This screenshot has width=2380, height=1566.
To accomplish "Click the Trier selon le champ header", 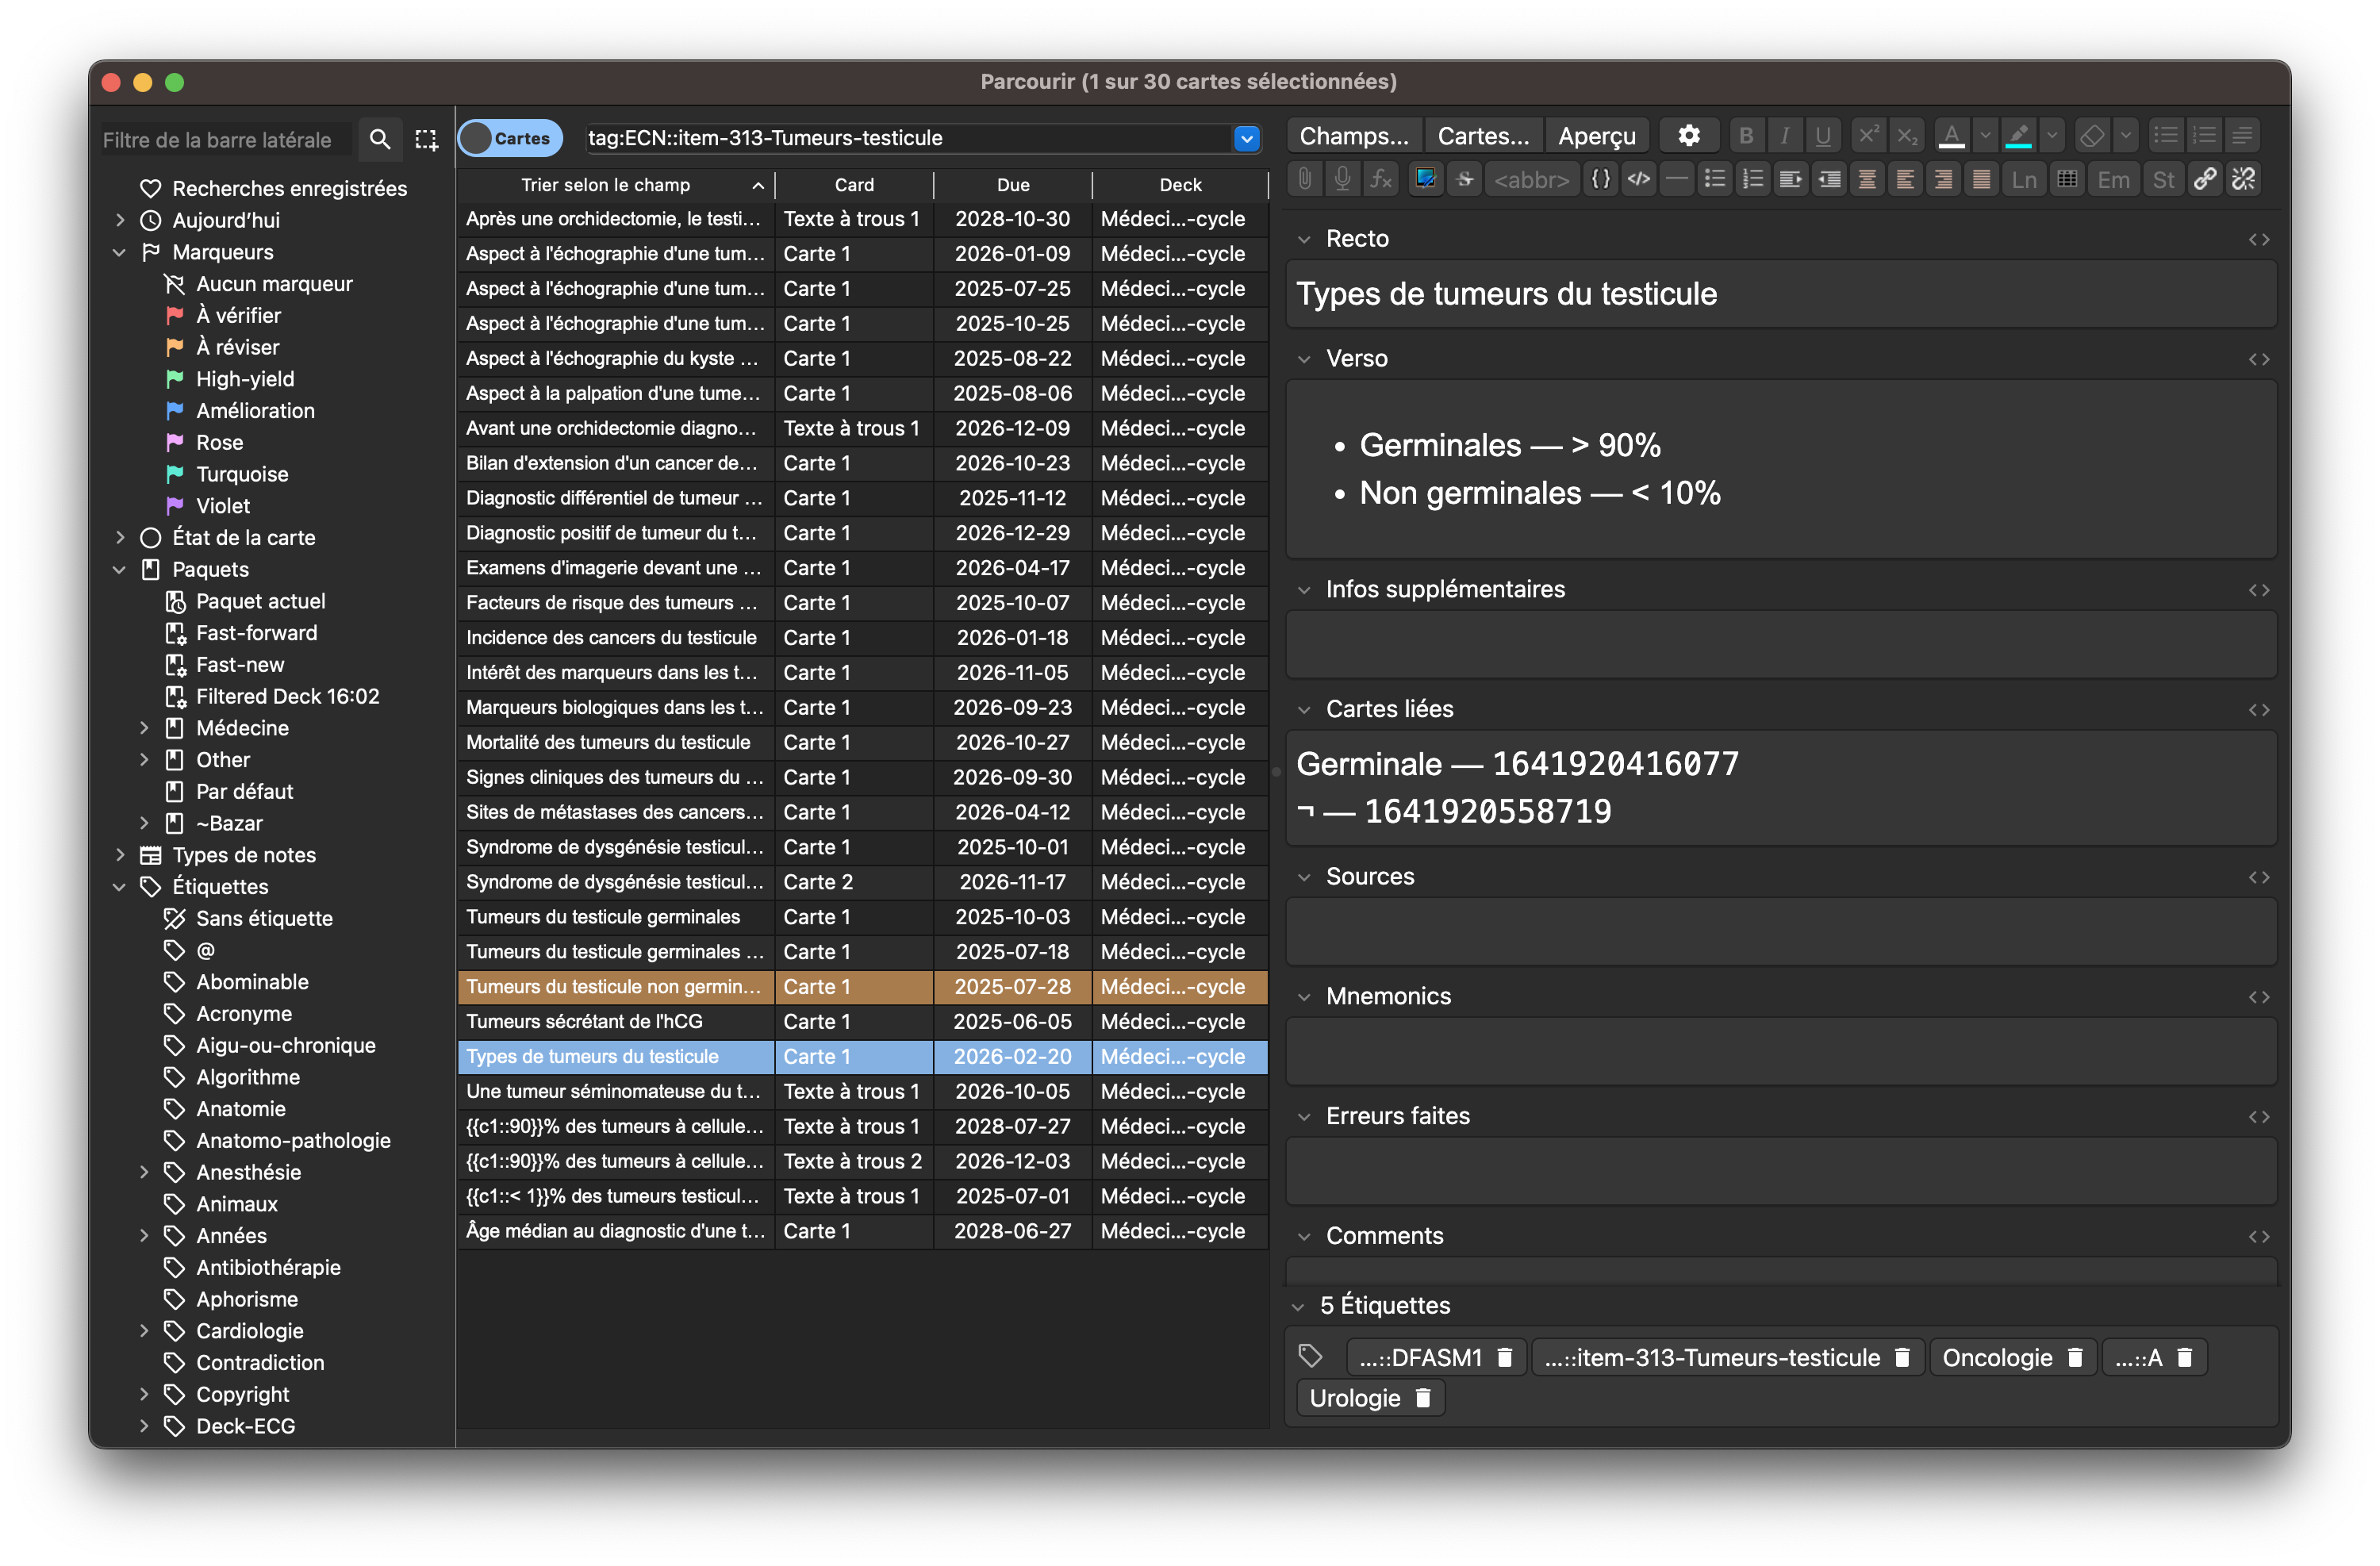I will 615,185.
